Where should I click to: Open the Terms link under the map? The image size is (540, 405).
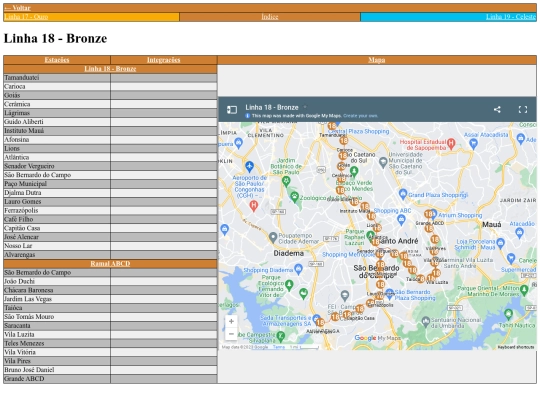coord(279,347)
